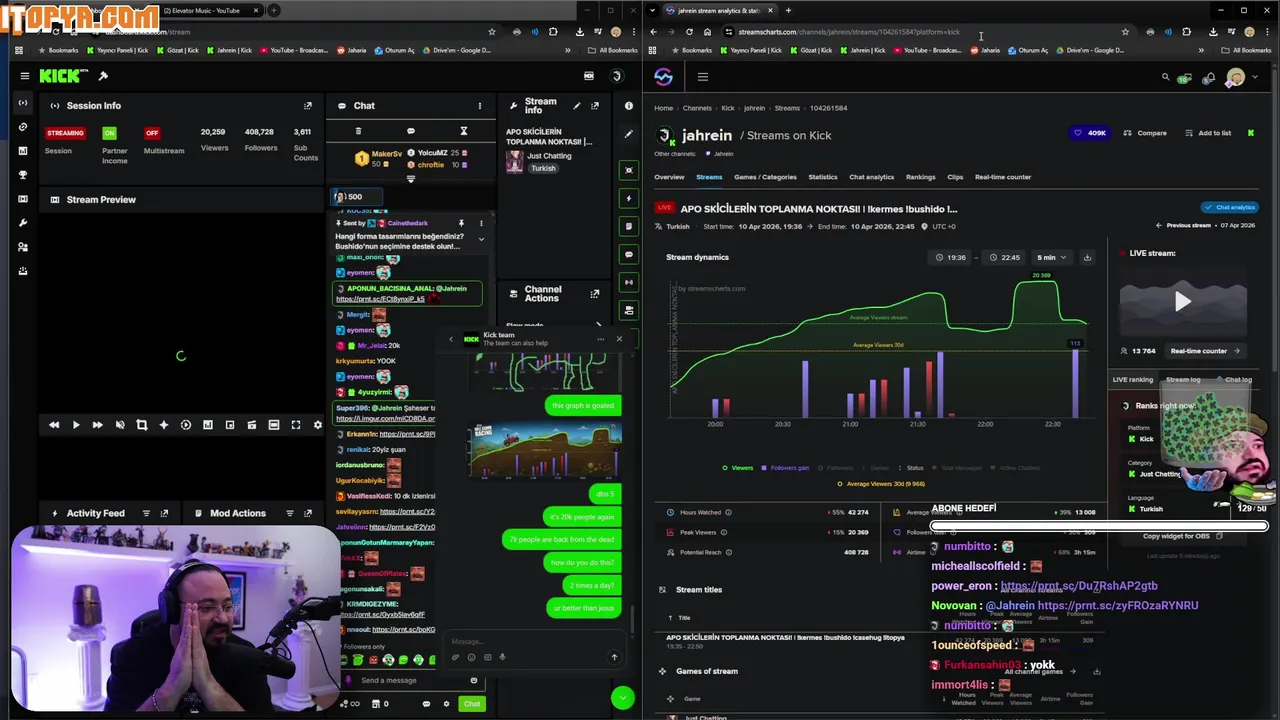
Task: Toggle Followers gain series in legend
Action: (x=786, y=468)
